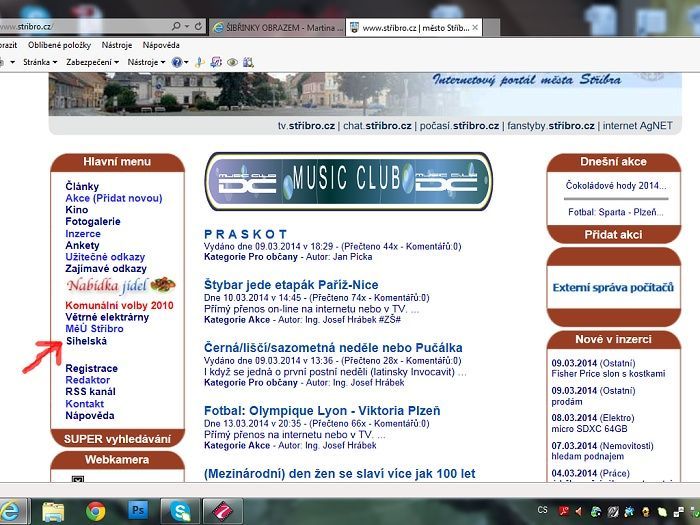Open the Nápověda menu in menu bar
The width and height of the screenshot is (700, 525).
pyautogui.click(x=161, y=45)
